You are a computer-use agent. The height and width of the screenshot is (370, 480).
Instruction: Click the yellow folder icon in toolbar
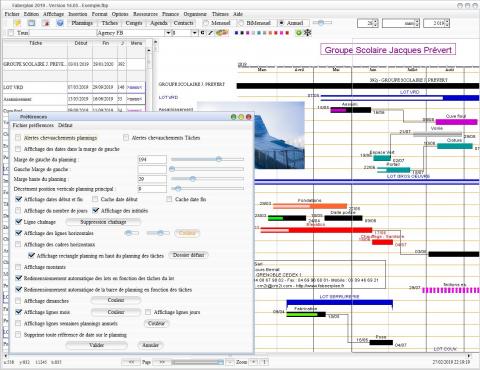(x=17, y=23)
